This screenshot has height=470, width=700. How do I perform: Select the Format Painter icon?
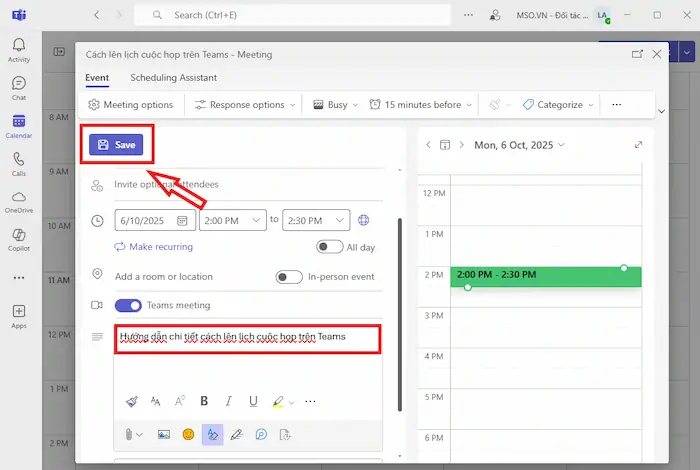(131, 401)
